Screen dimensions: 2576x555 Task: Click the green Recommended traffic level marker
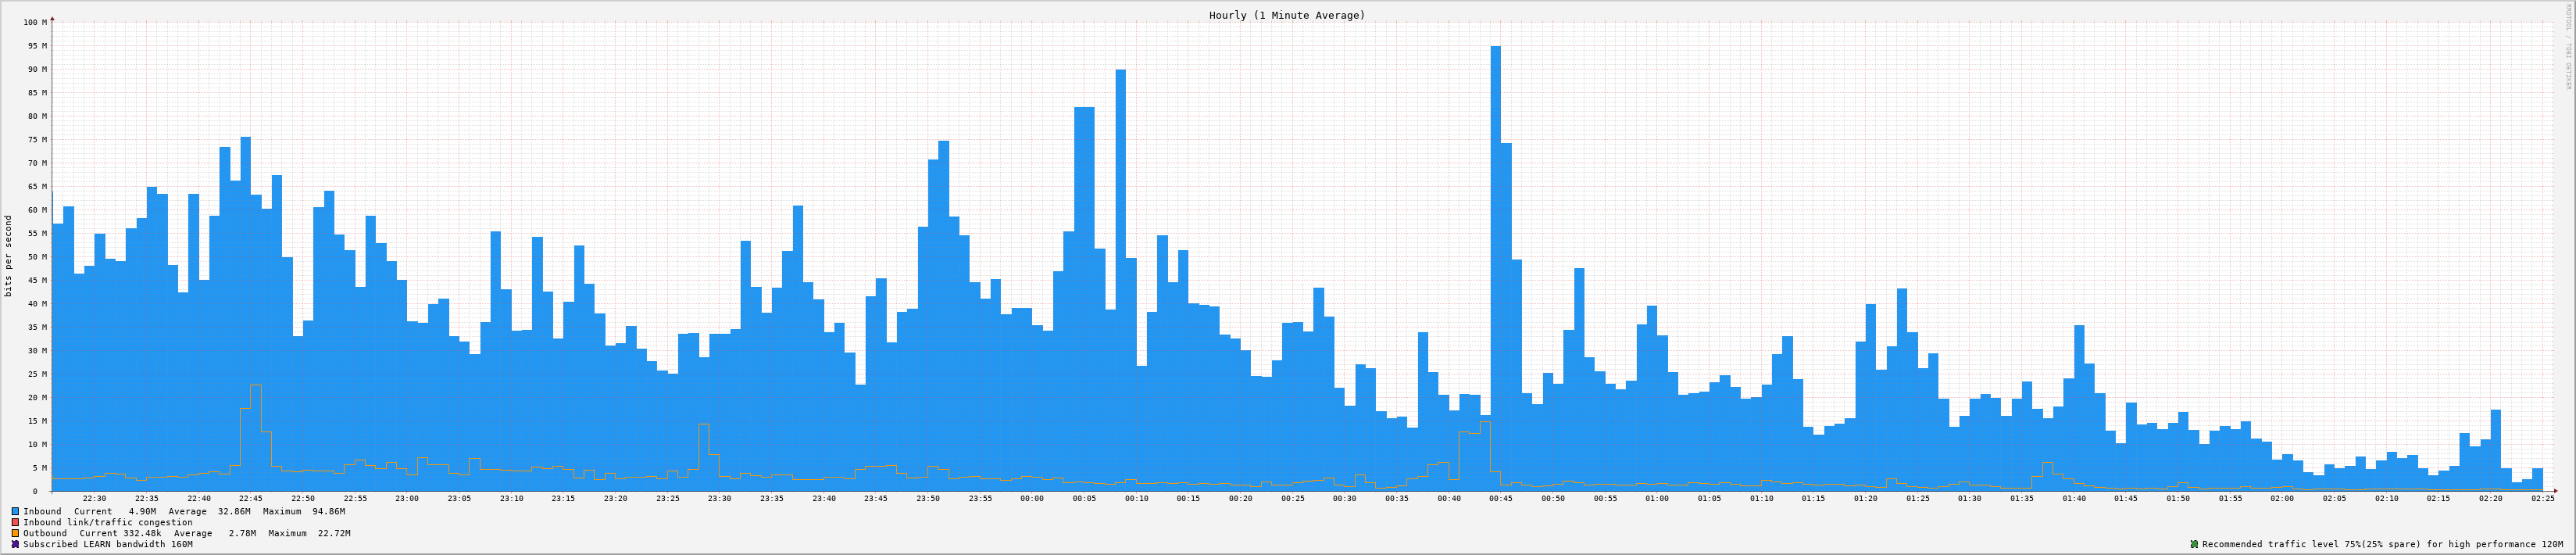[2194, 544]
